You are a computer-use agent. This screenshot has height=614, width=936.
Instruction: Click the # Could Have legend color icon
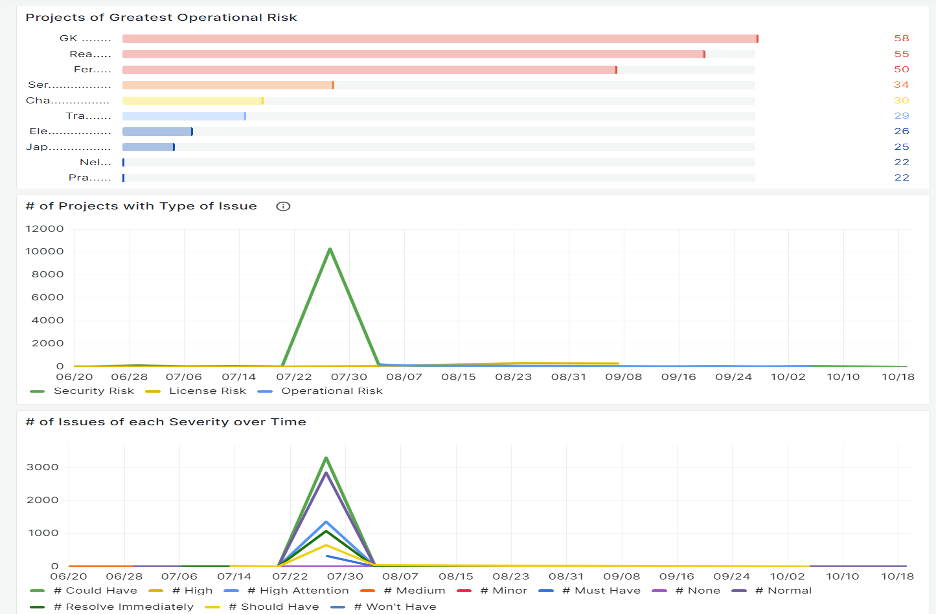click(x=36, y=590)
